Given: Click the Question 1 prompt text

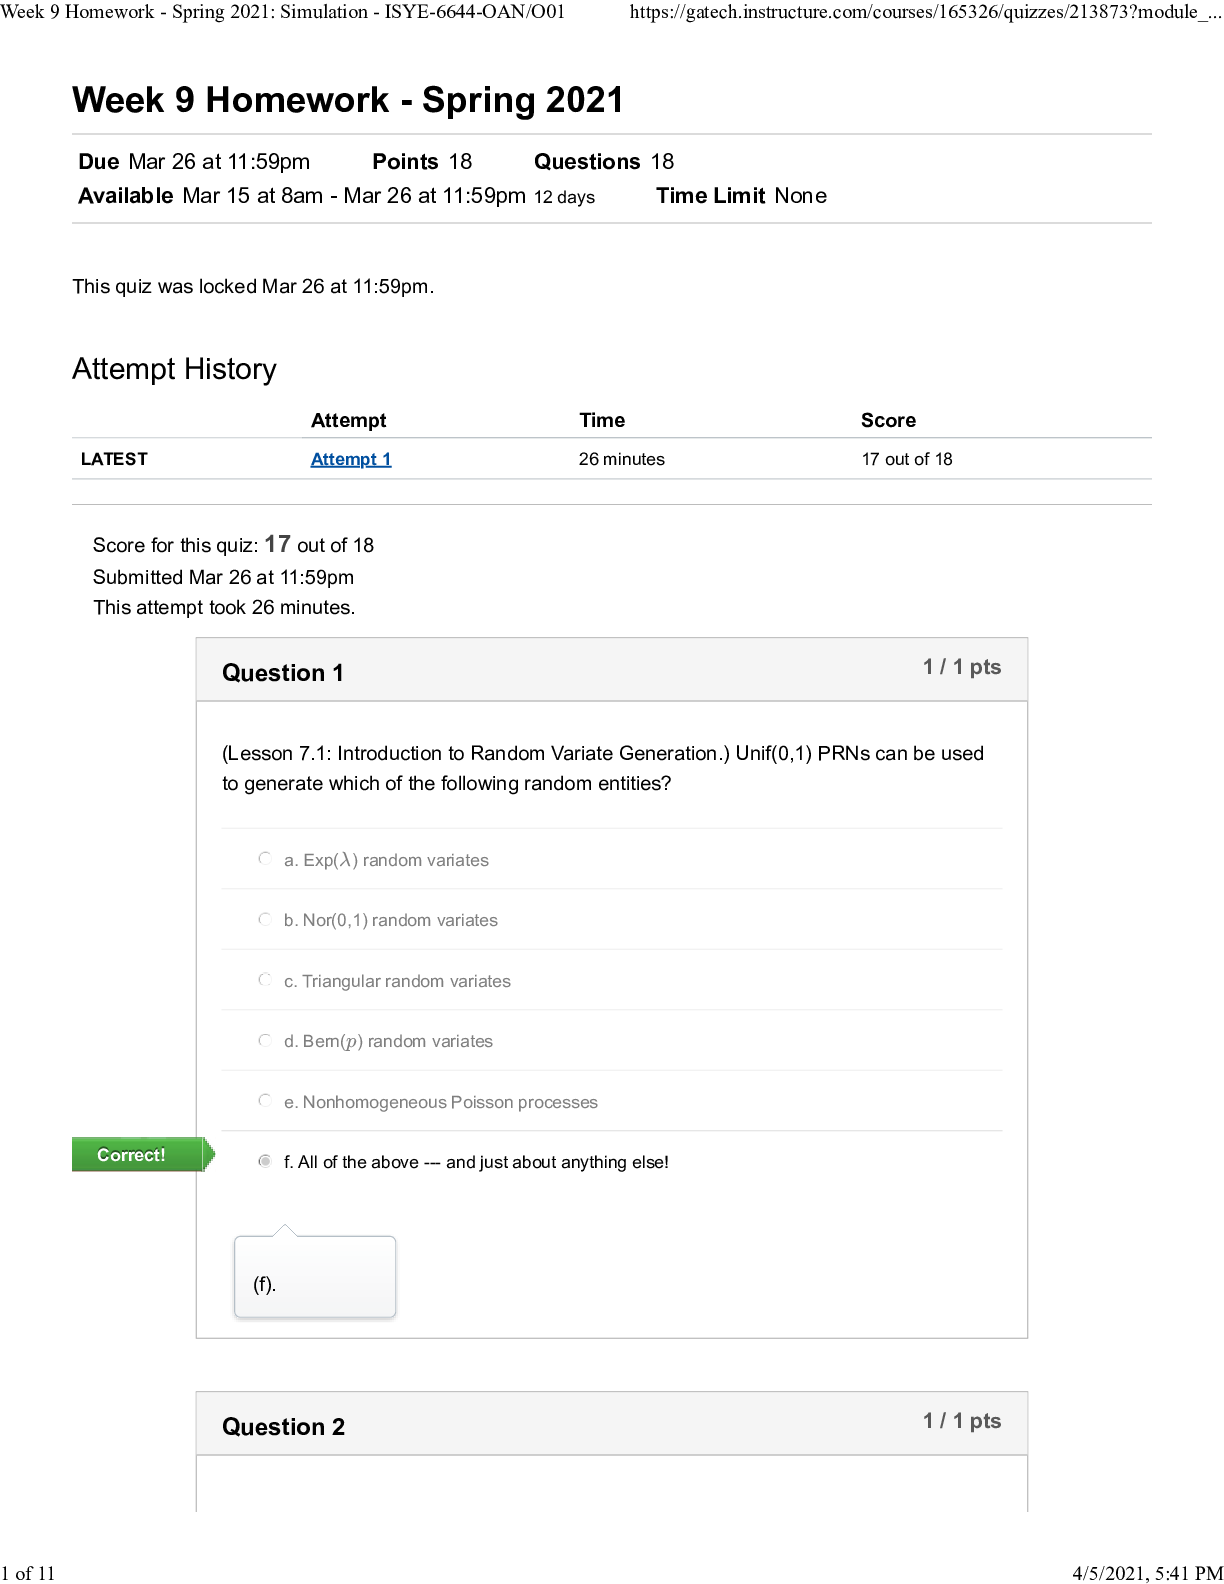Looking at the screenshot, I should click(602, 768).
